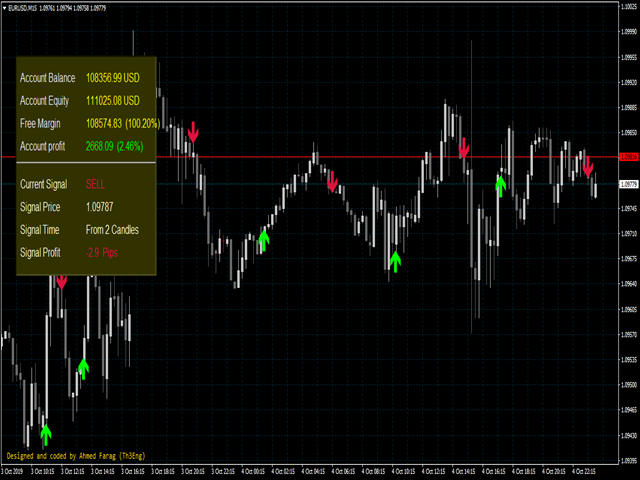This screenshot has width=640, height=480.
Task: Click the 1.09745 price scale label
Action: [629, 209]
